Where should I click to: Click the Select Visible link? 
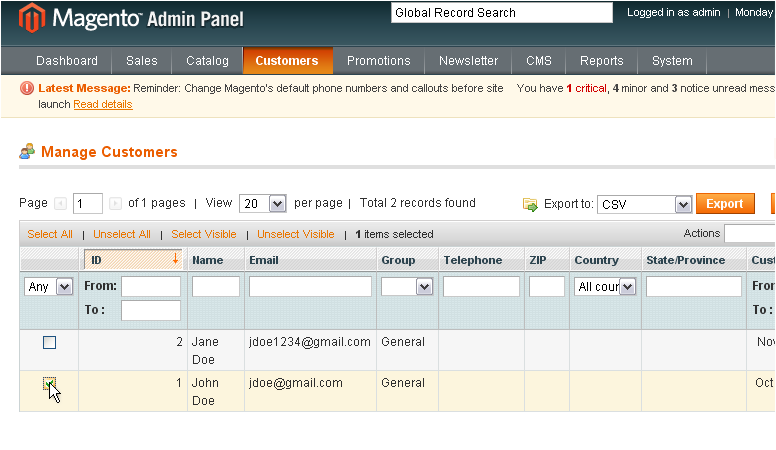[x=204, y=234]
